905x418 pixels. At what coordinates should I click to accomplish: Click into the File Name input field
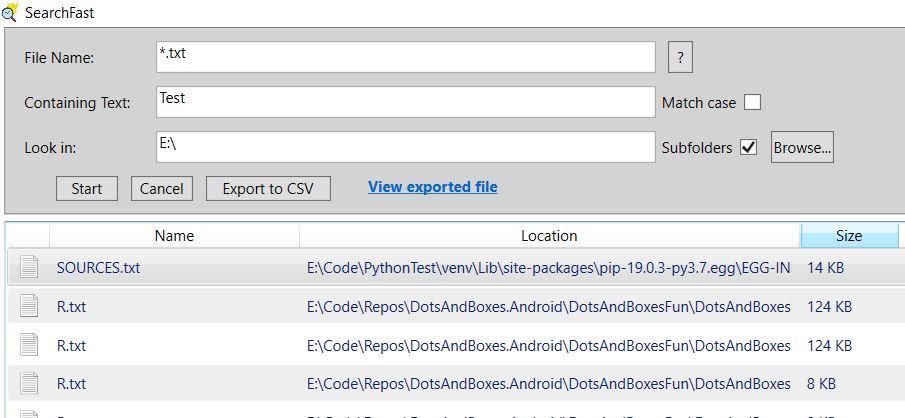405,57
